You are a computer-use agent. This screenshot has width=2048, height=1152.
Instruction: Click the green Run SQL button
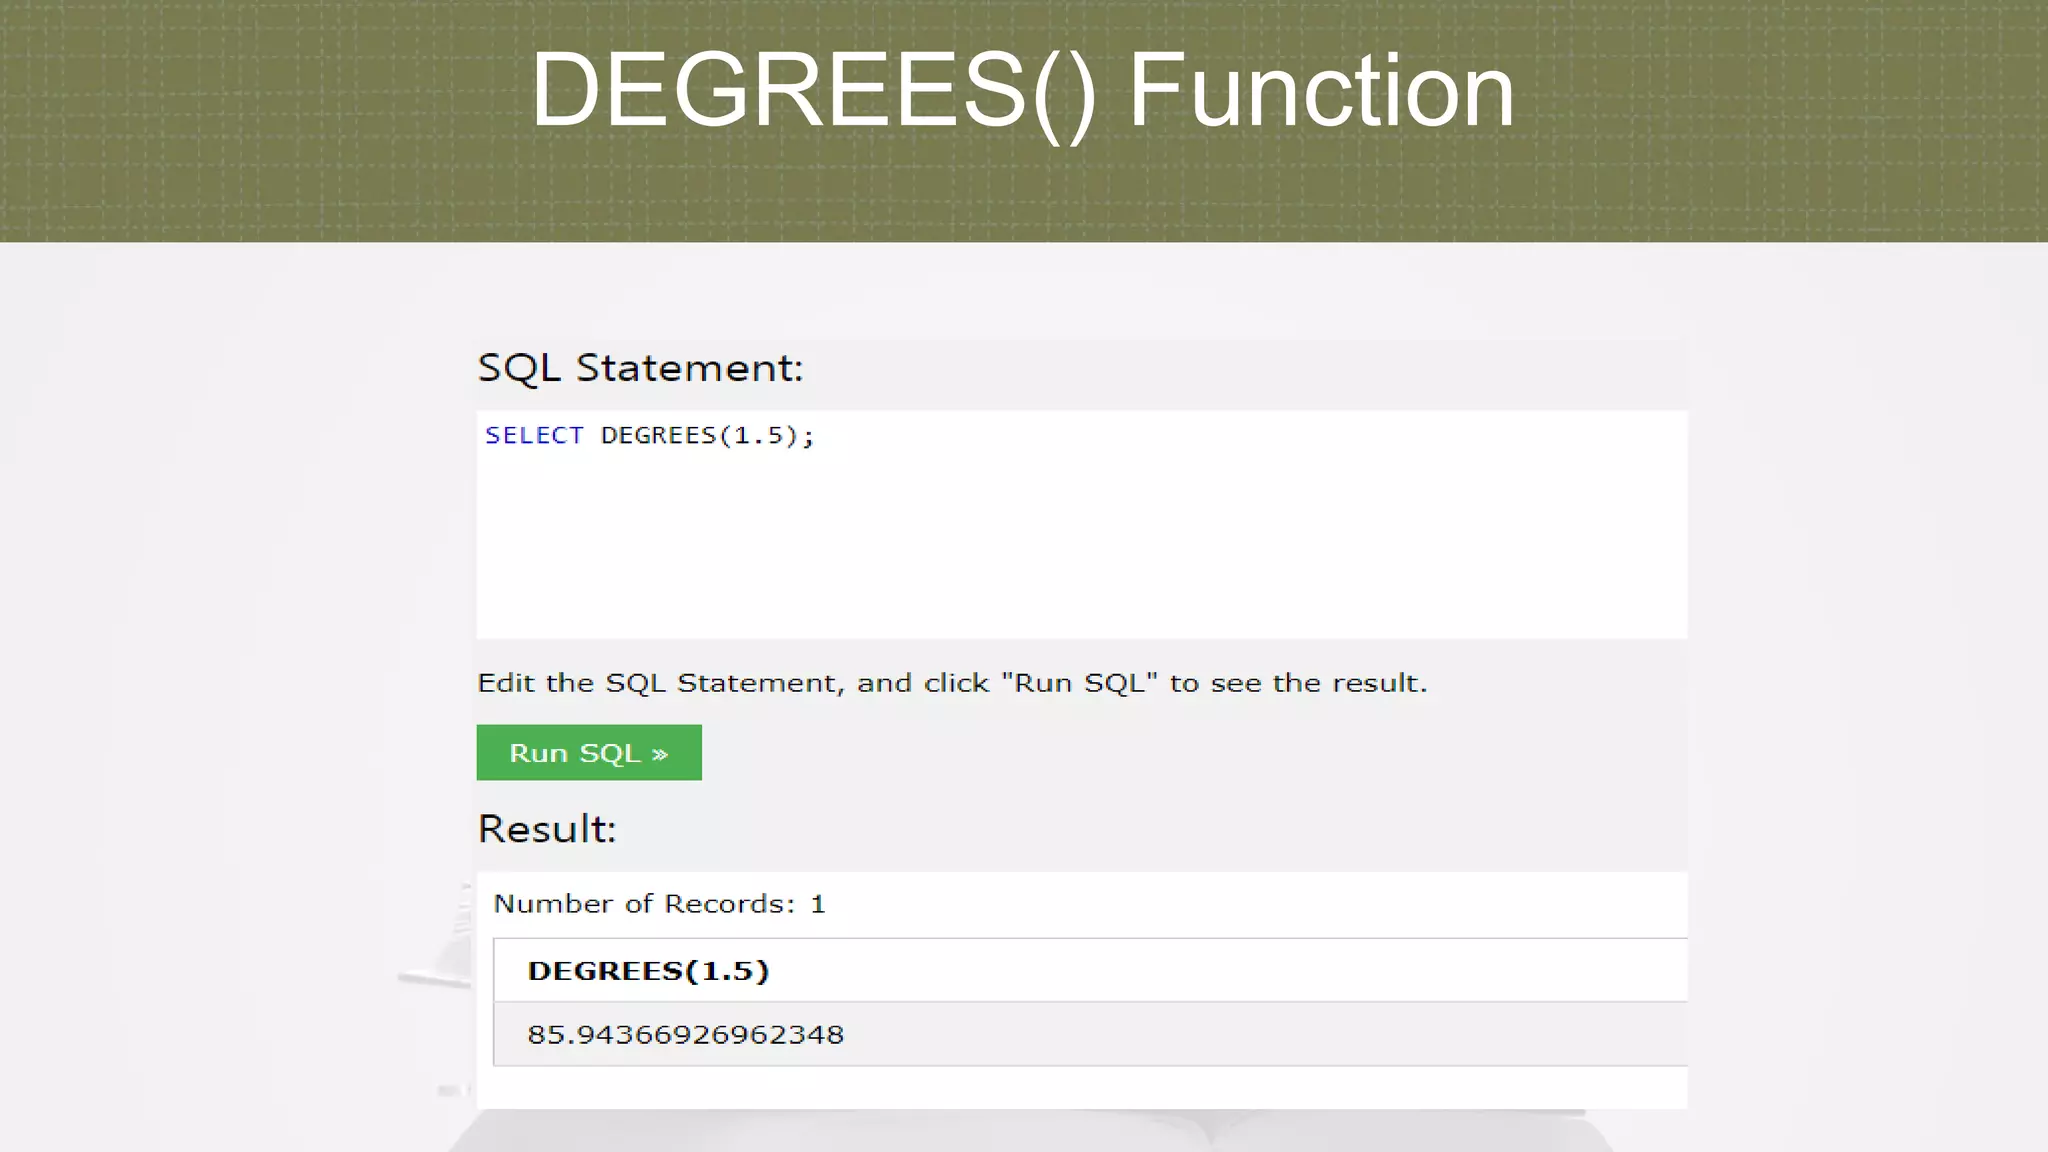pos(589,752)
